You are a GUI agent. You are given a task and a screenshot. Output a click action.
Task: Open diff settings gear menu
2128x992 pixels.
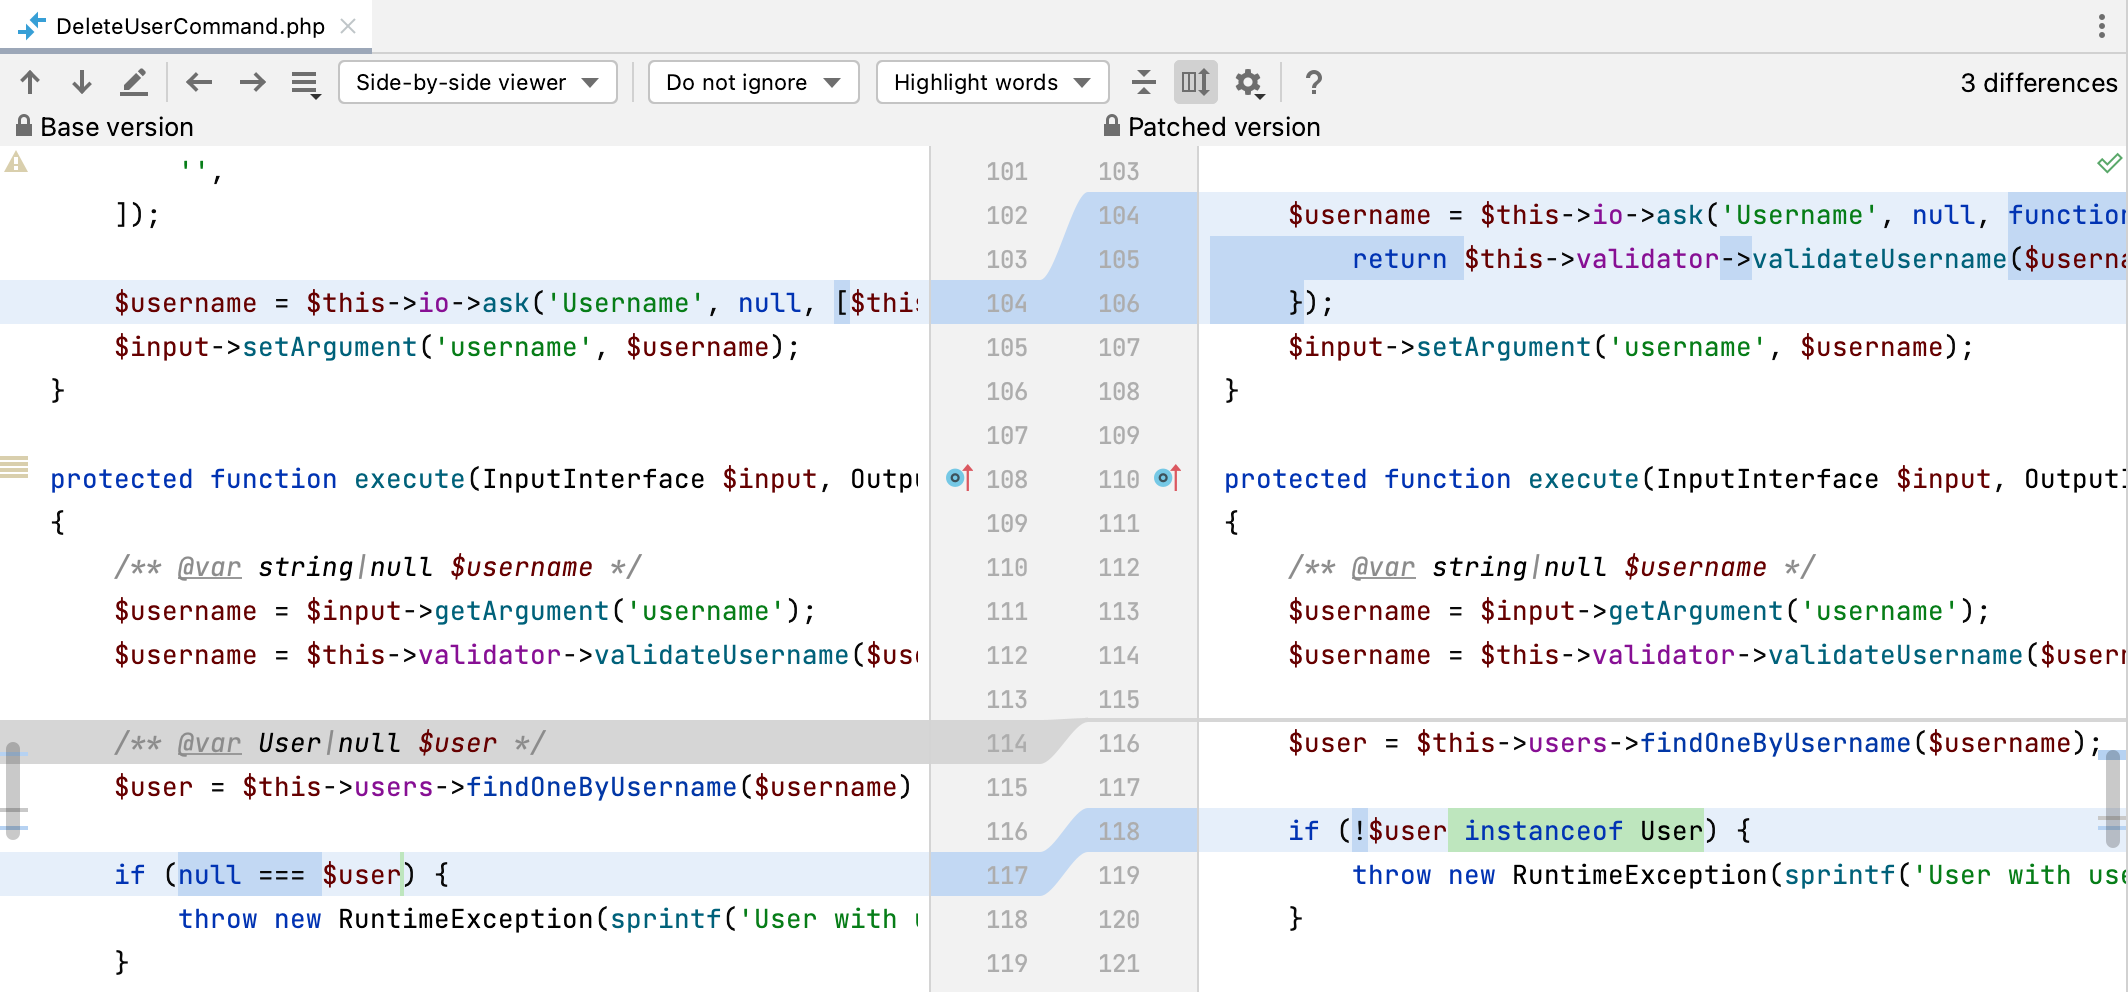click(1249, 83)
